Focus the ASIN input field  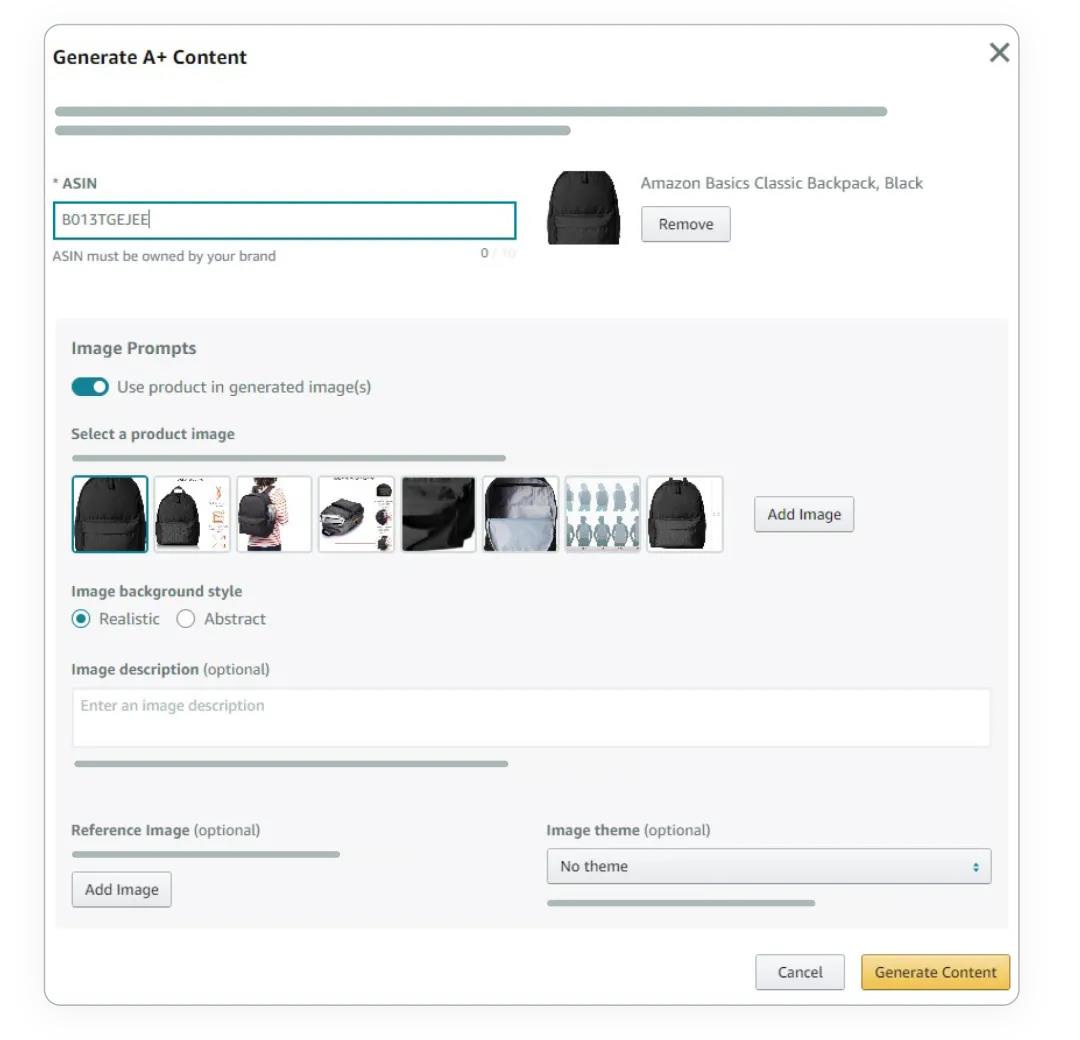284,221
